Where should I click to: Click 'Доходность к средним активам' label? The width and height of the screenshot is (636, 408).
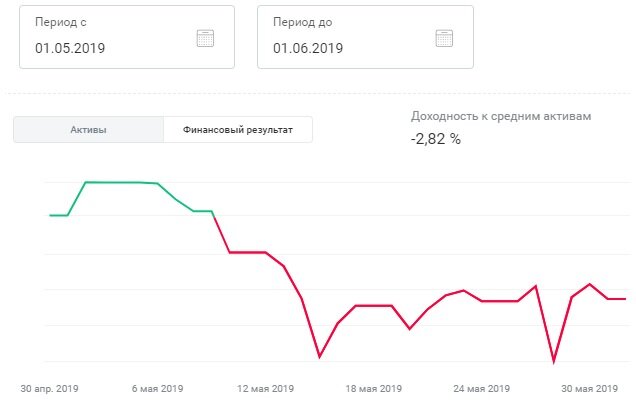501,116
